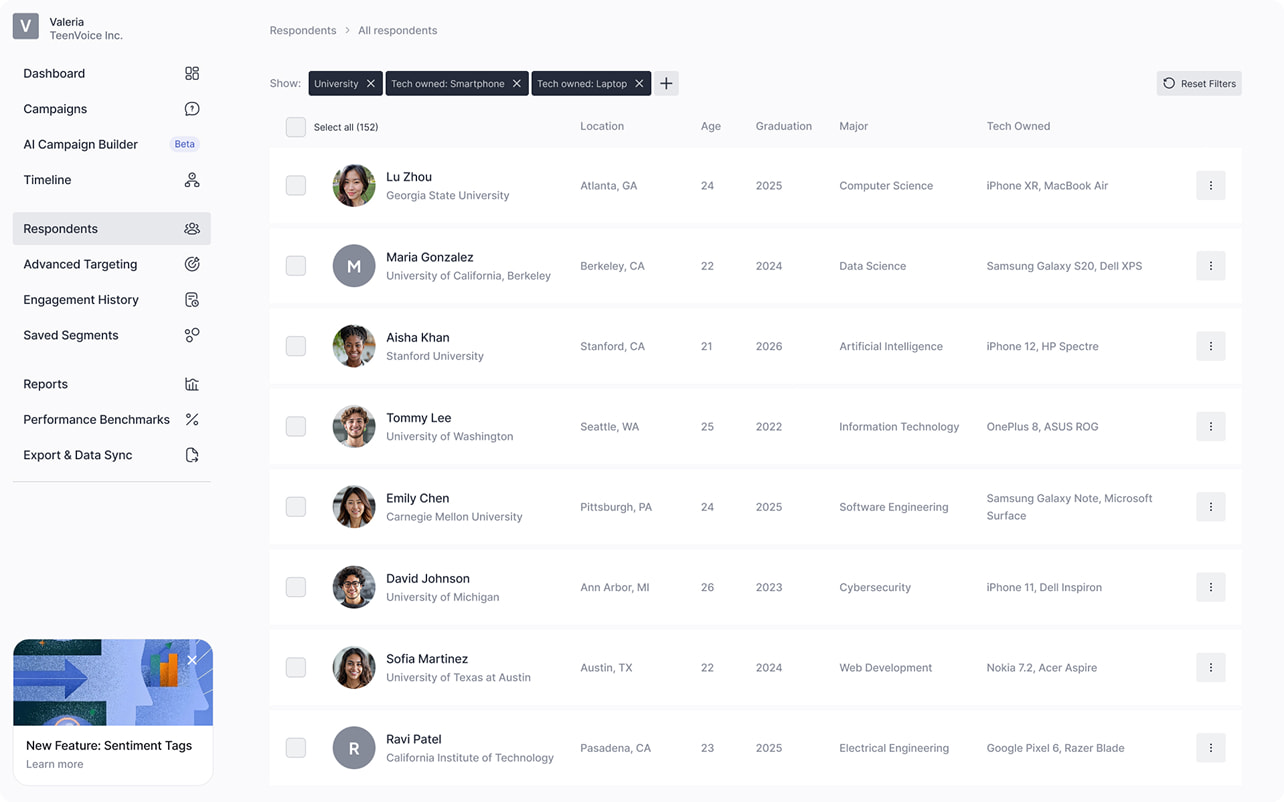Go to Performance Benchmarks page

point(97,419)
